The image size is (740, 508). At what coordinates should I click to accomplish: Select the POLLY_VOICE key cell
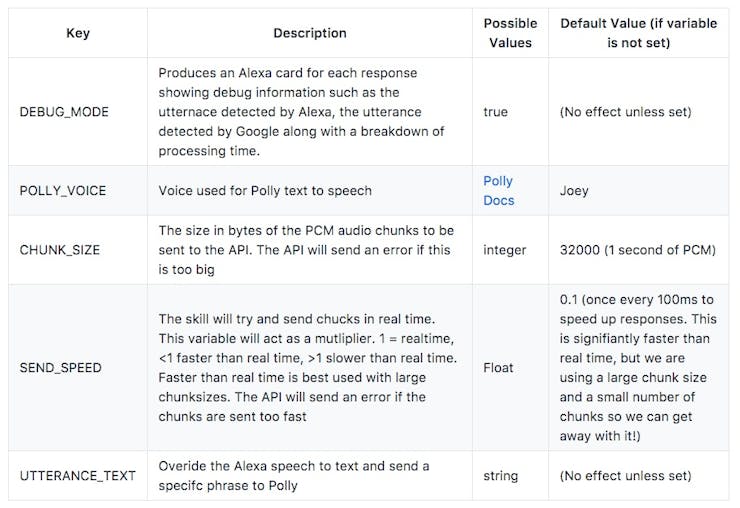[x=78, y=191]
